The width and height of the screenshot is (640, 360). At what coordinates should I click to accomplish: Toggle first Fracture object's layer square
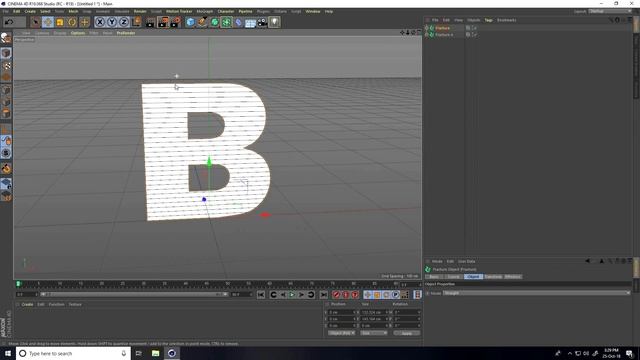point(468,28)
